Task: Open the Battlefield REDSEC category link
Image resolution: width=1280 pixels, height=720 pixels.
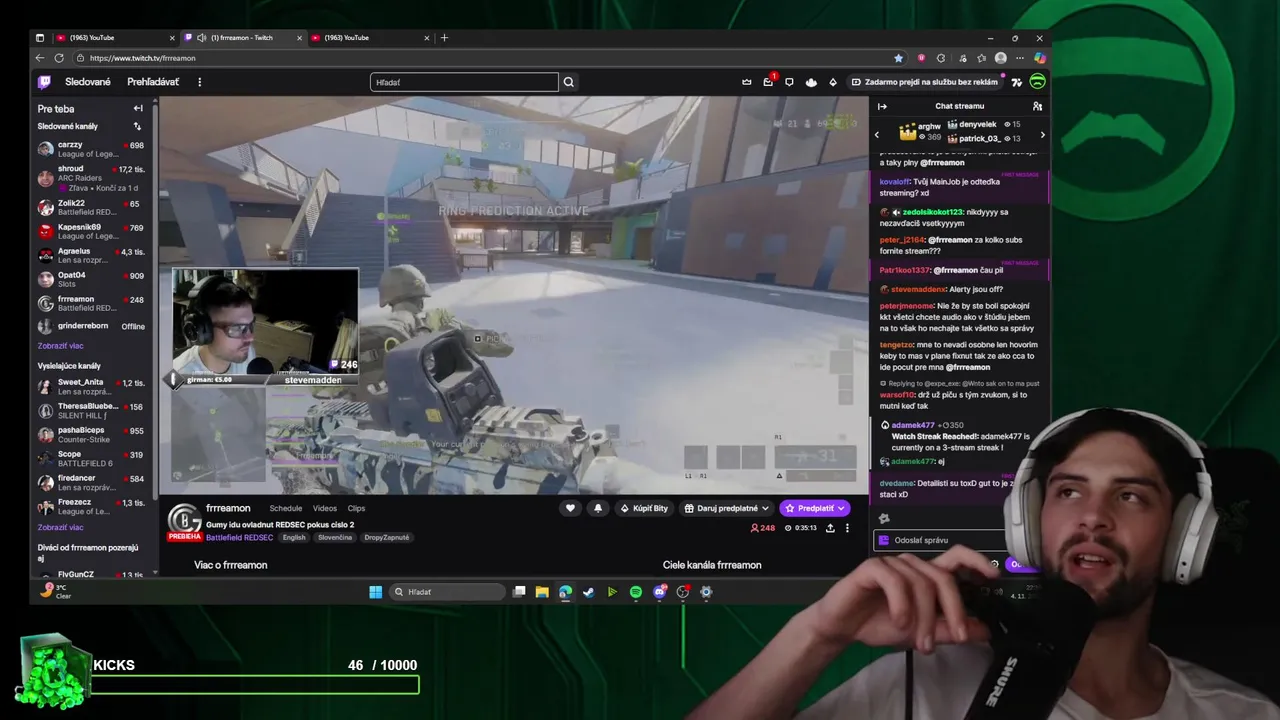Action: point(239,537)
